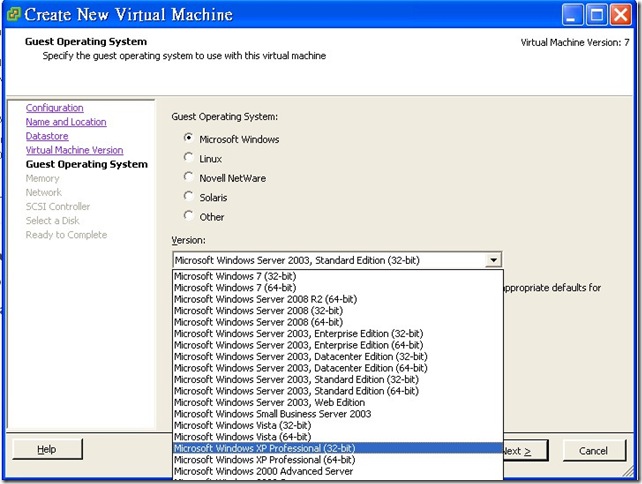Choose Windows Server 2008 R2 (64-bit)
Screen dimensions: 642x484
click(x=338, y=299)
